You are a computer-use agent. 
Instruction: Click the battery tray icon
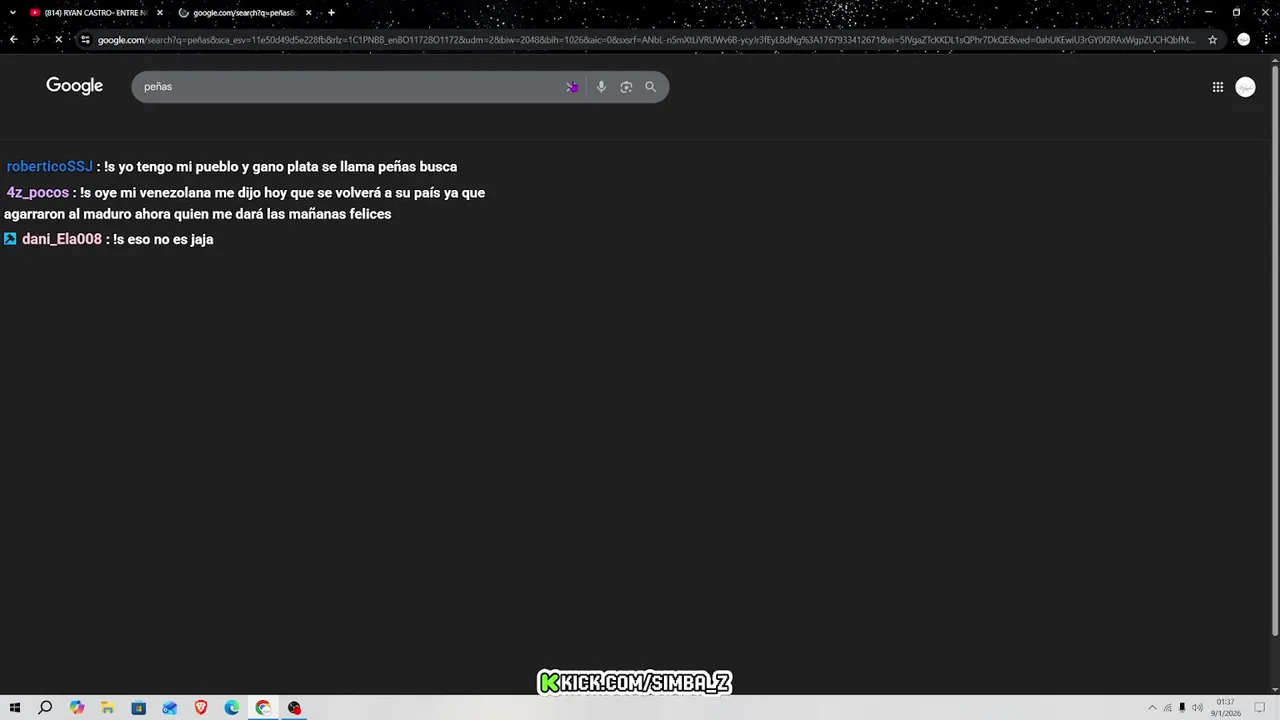point(1182,708)
